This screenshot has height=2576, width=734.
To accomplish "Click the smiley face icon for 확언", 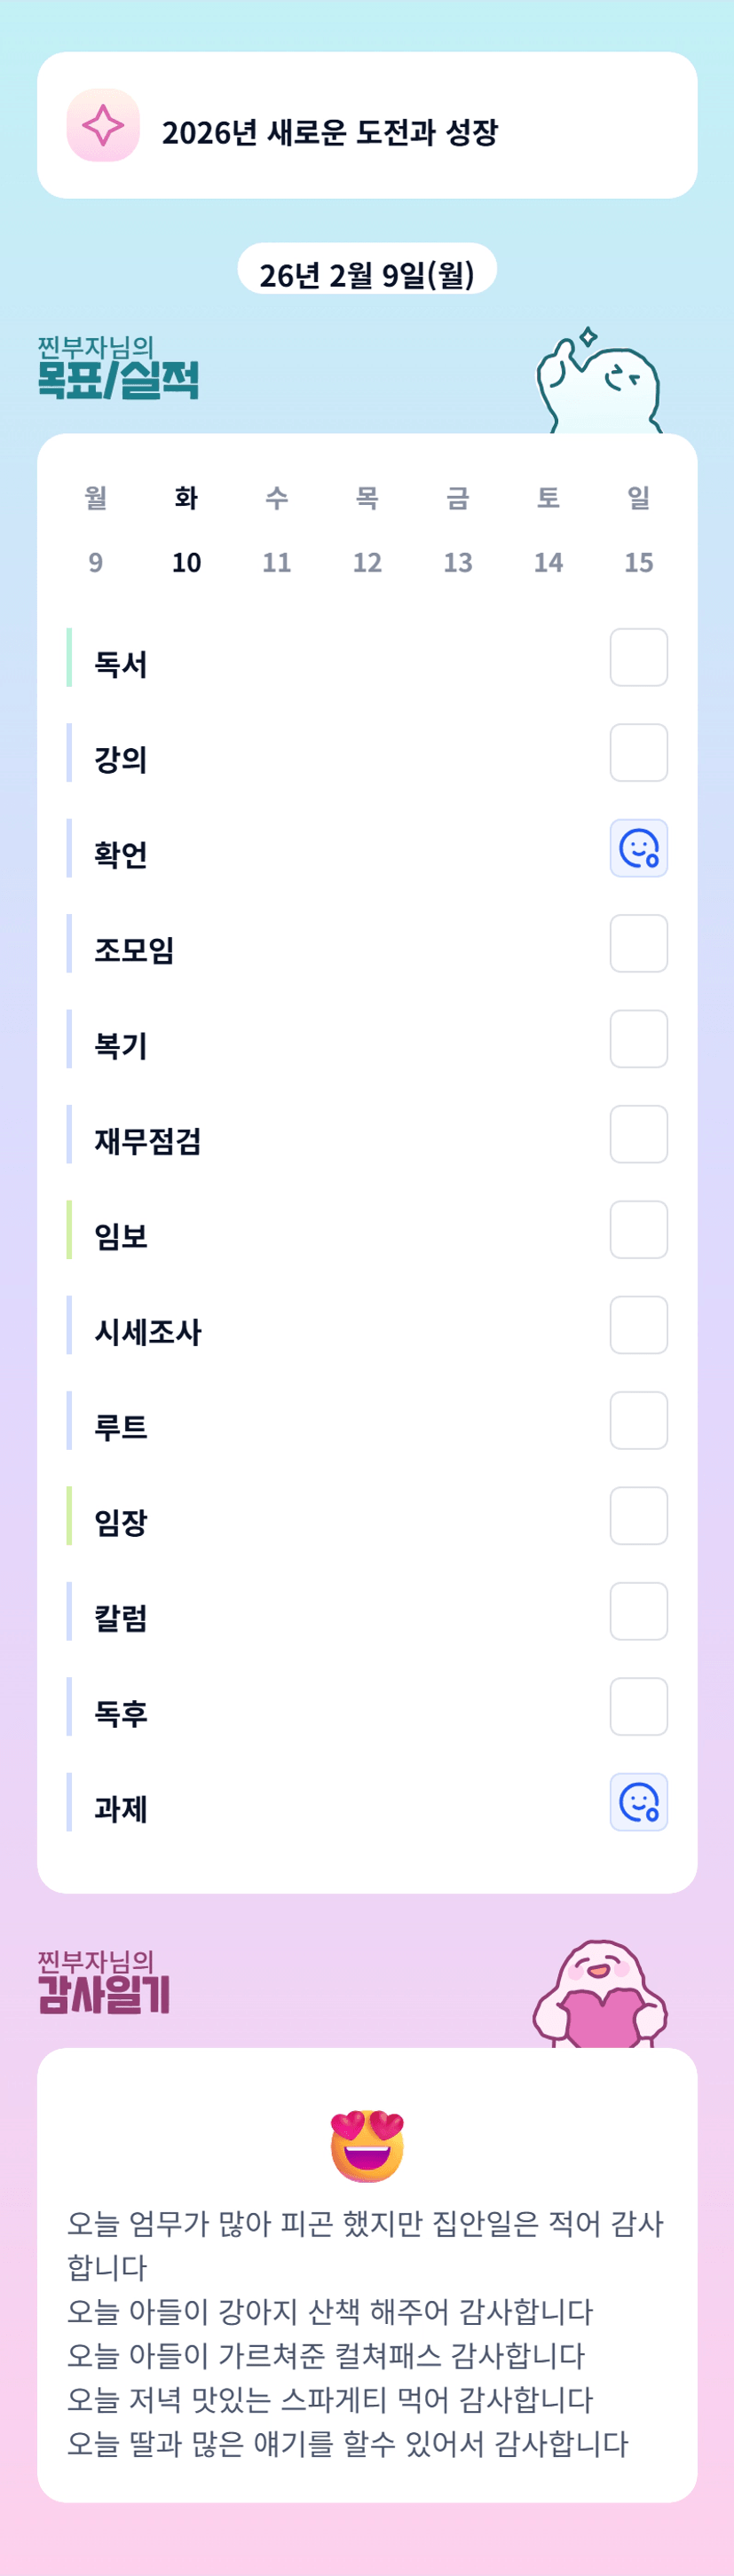I will [x=638, y=849].
